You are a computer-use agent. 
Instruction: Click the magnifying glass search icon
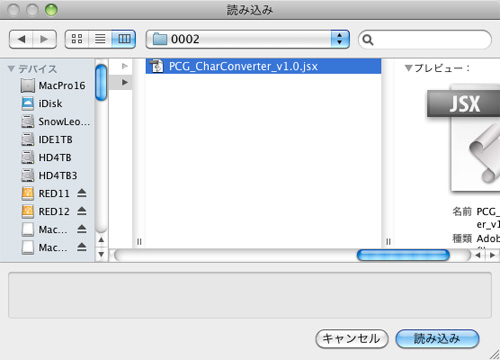pos(368,40)
